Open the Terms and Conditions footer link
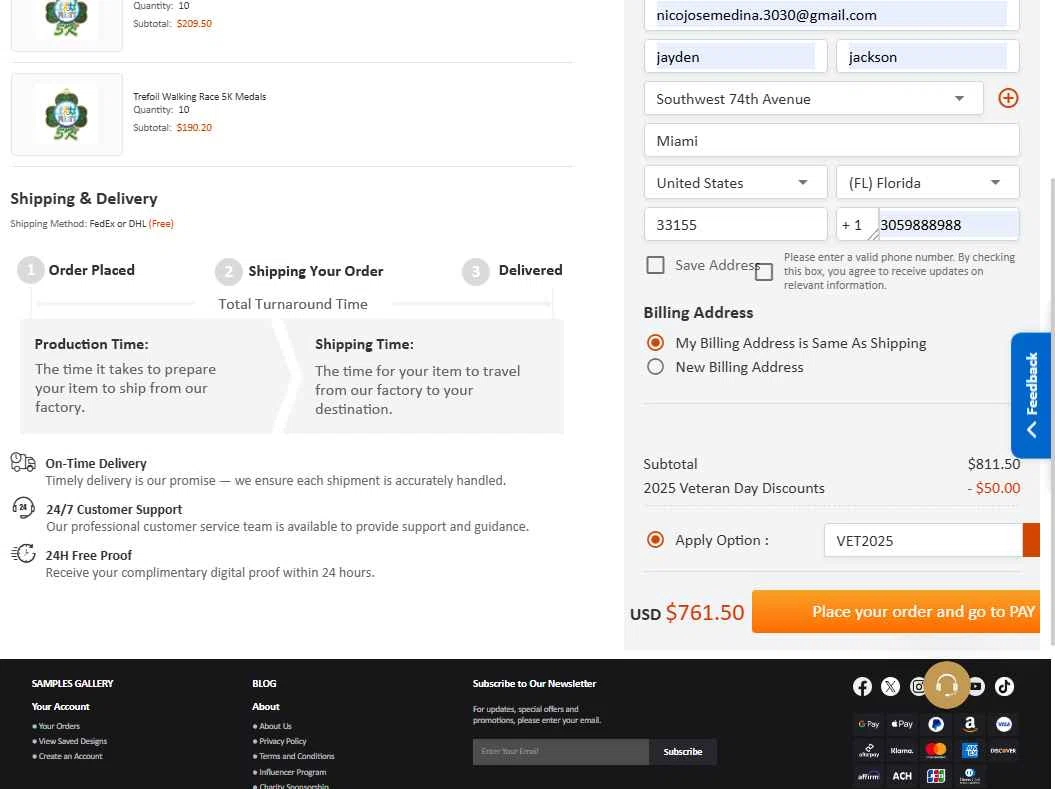The height and width of the screenshot is (789, 1055). coord(297,756)
